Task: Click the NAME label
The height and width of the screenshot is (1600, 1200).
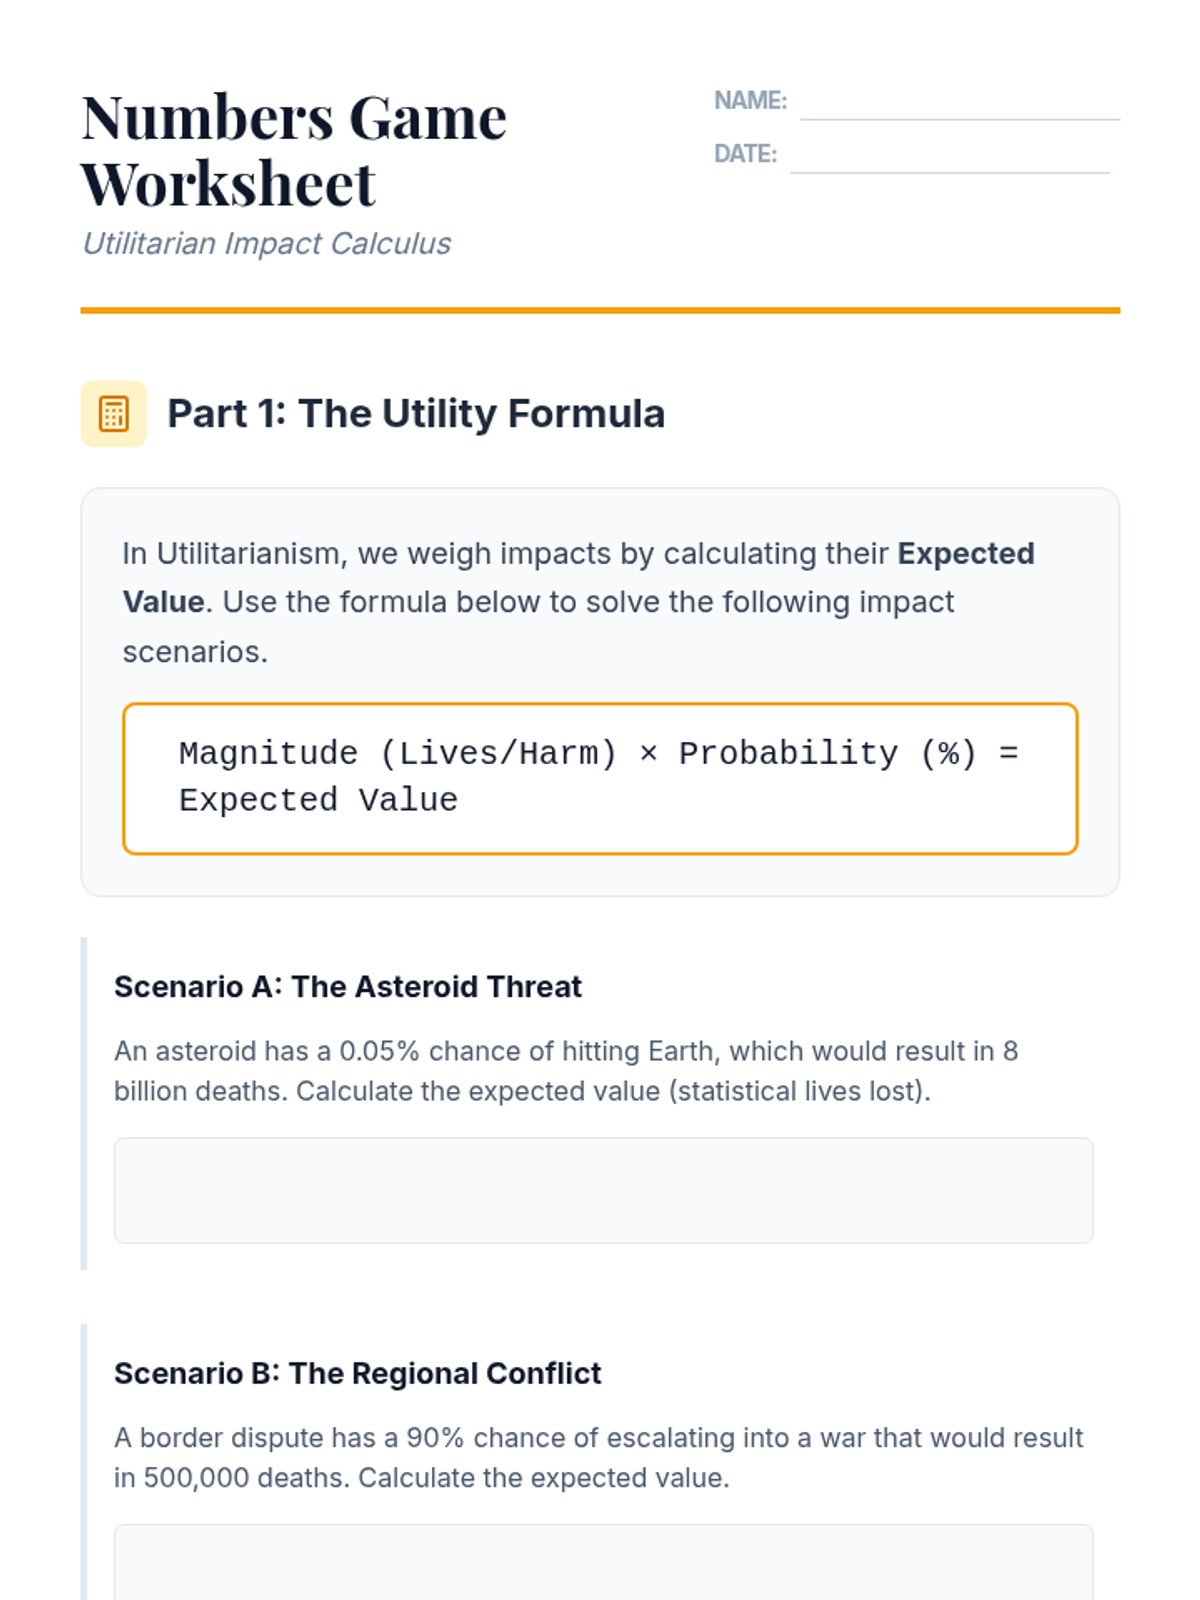Action: pyautogui.click(x=750, y=101)
